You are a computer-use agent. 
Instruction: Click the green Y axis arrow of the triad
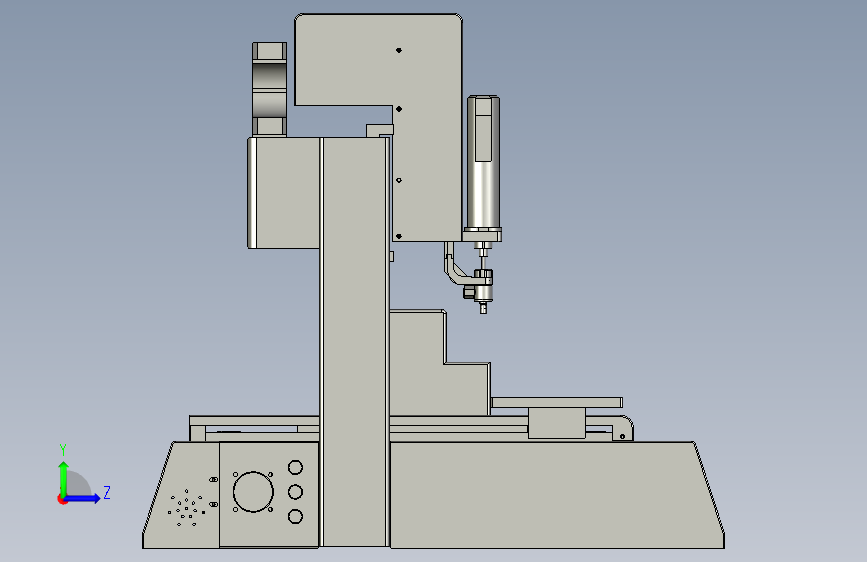point(64,478)
